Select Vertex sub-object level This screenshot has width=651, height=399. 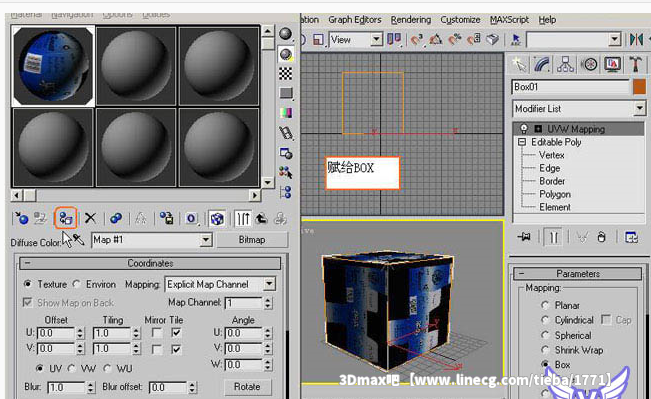coord(551,155)
